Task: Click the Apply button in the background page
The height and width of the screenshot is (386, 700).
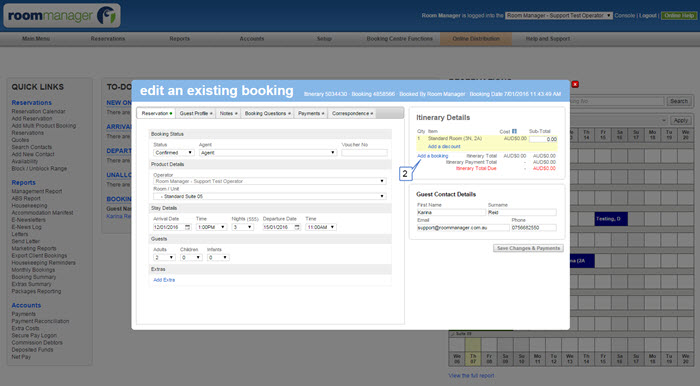Action: [680, 120]
